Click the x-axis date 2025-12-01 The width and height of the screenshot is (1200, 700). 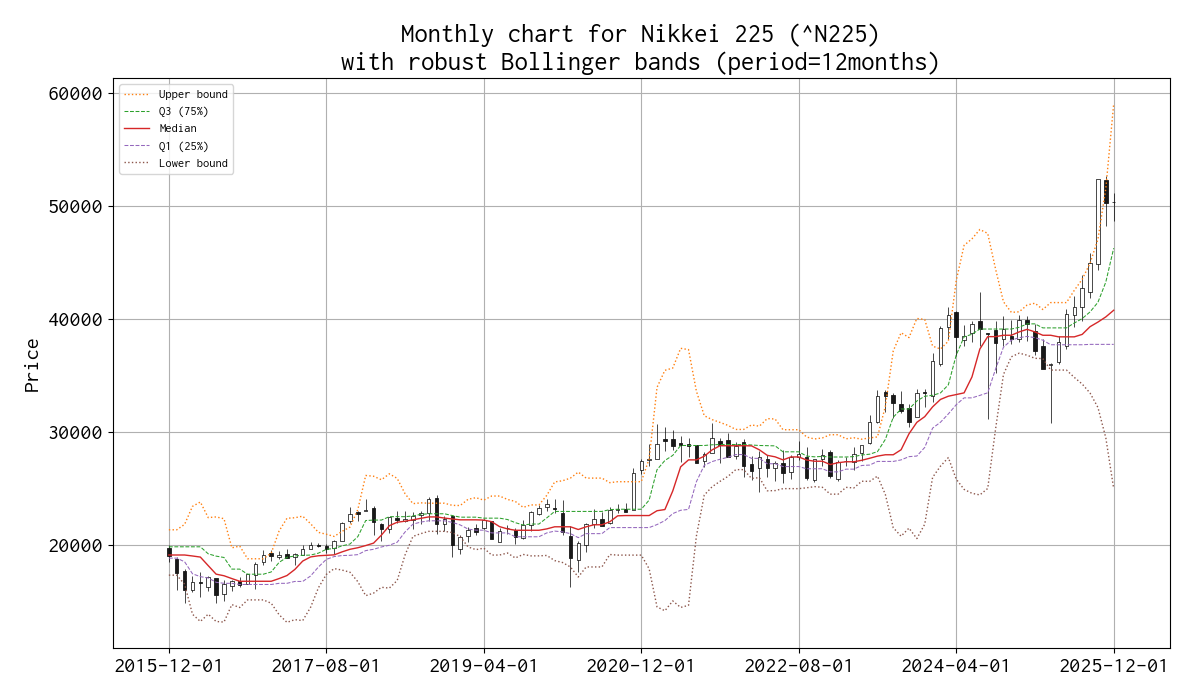[1114, 666]
